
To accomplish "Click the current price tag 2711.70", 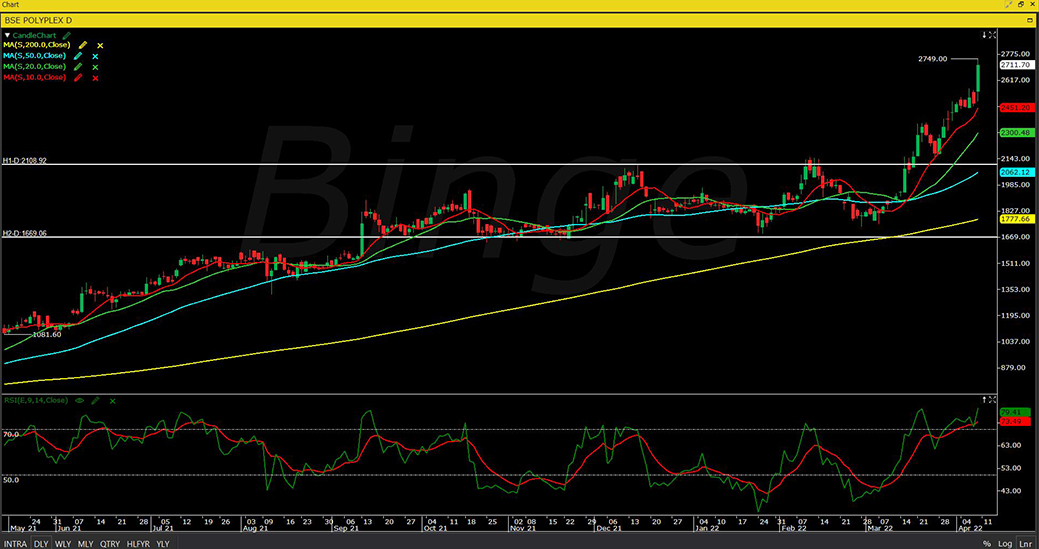I will (1016, 65).
